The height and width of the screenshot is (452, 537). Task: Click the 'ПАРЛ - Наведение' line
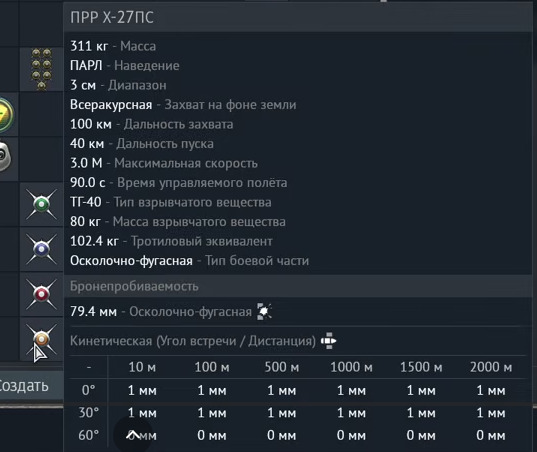(125, 65)
